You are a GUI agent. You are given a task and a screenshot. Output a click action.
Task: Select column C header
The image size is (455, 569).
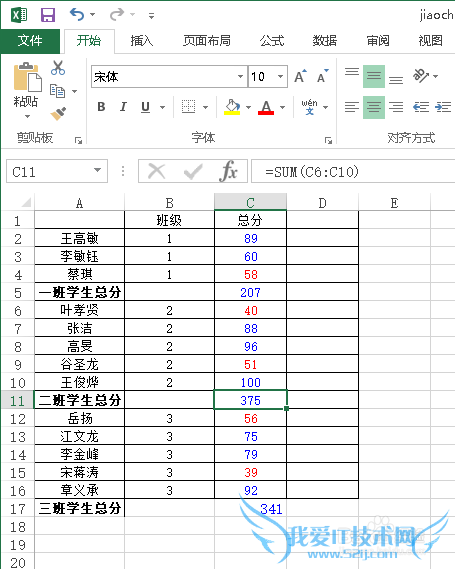[250, 202]
